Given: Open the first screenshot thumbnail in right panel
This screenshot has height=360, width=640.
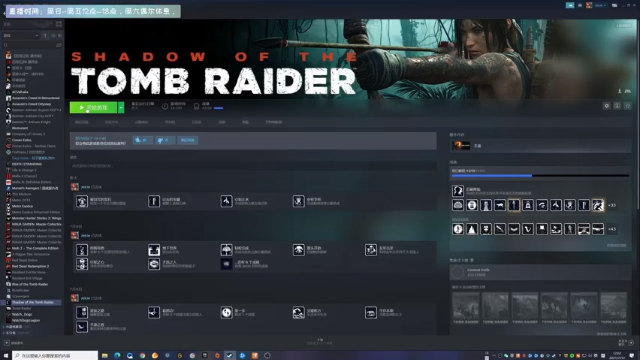Looking at the screenshot, I should pos(466,308).
